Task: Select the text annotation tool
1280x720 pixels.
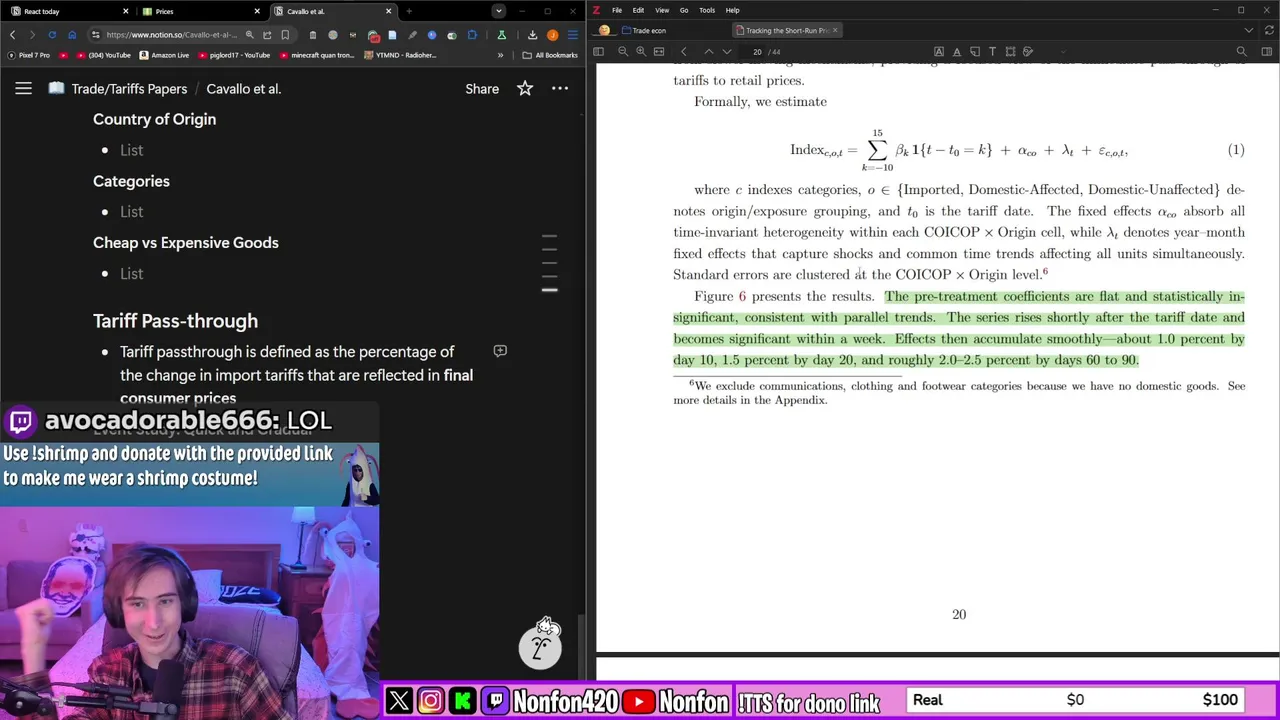Action: click(992, 51)
